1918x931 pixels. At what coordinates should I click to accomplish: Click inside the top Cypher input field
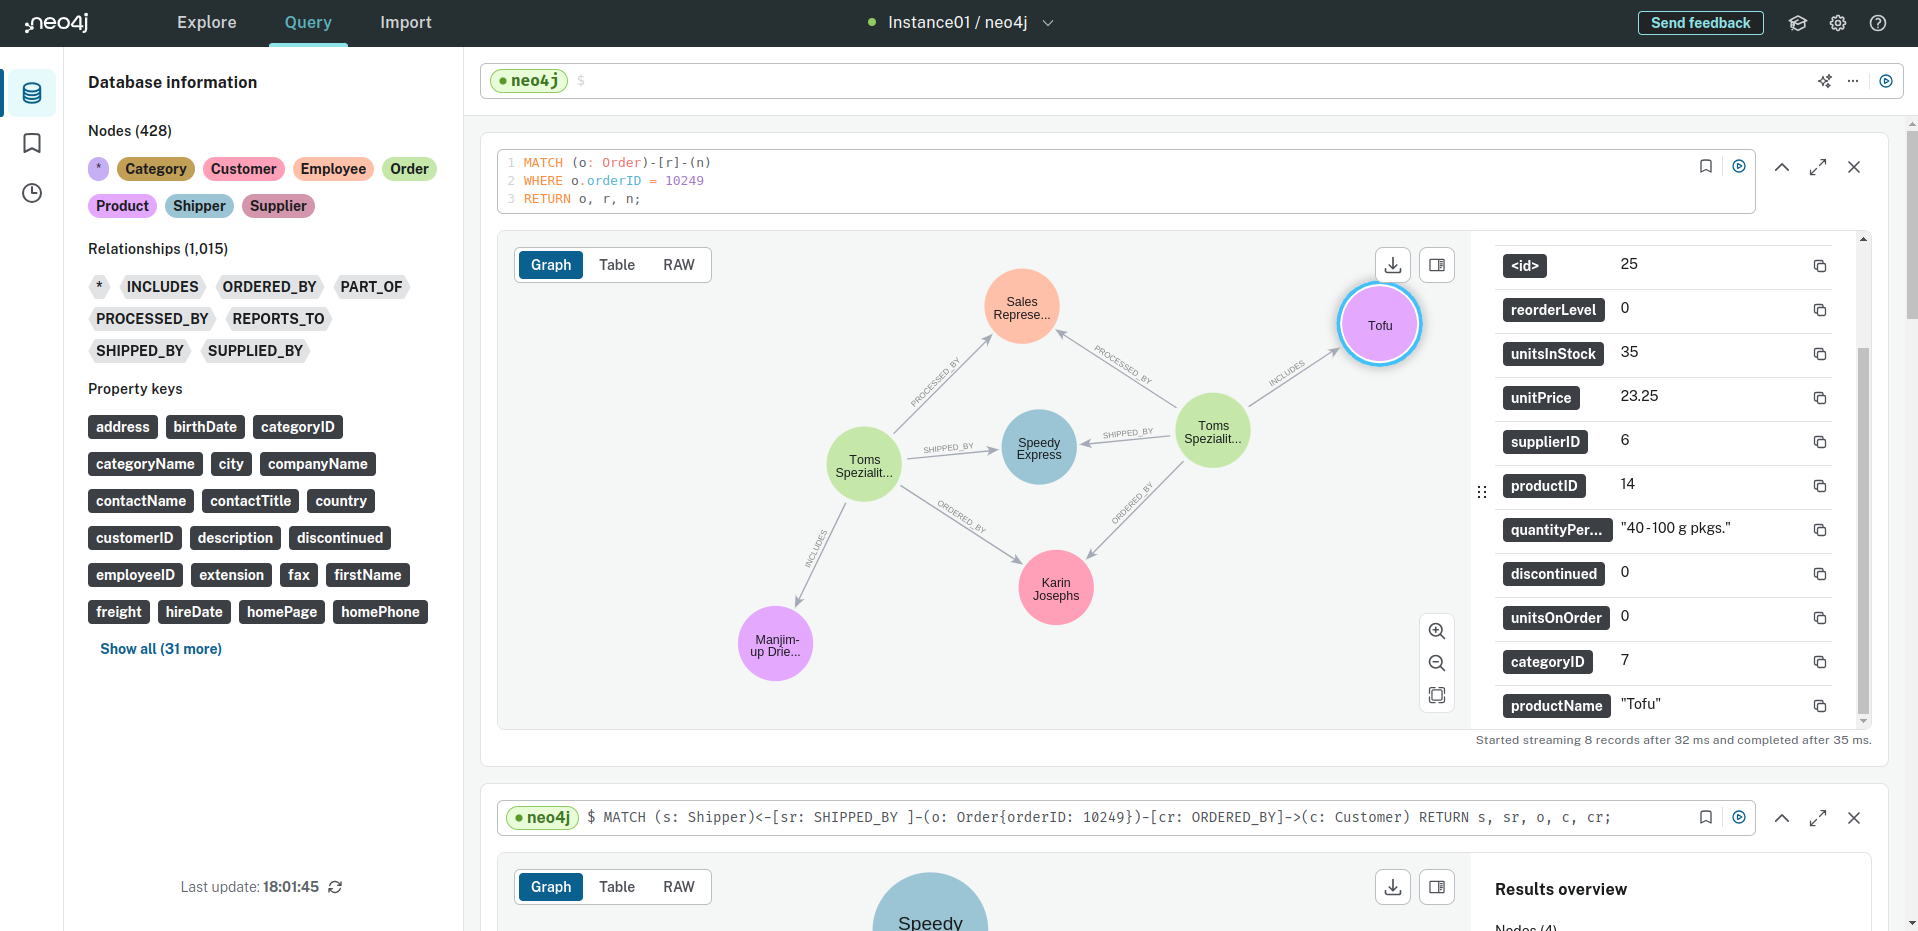[1190, 81]
